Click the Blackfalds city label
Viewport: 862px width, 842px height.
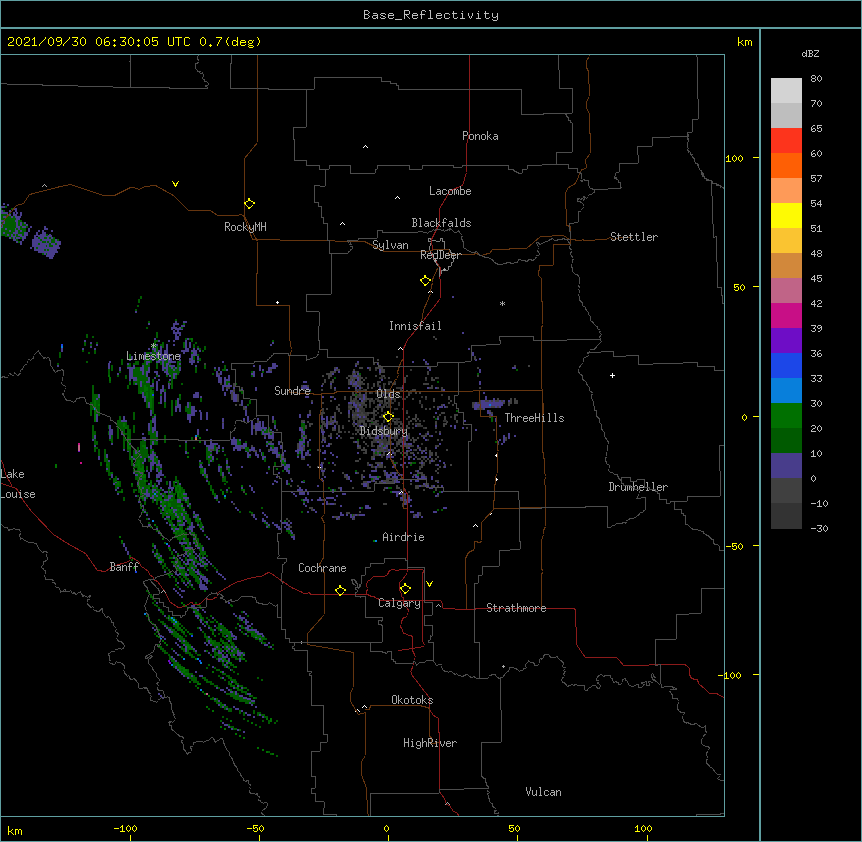pos(441,223)
